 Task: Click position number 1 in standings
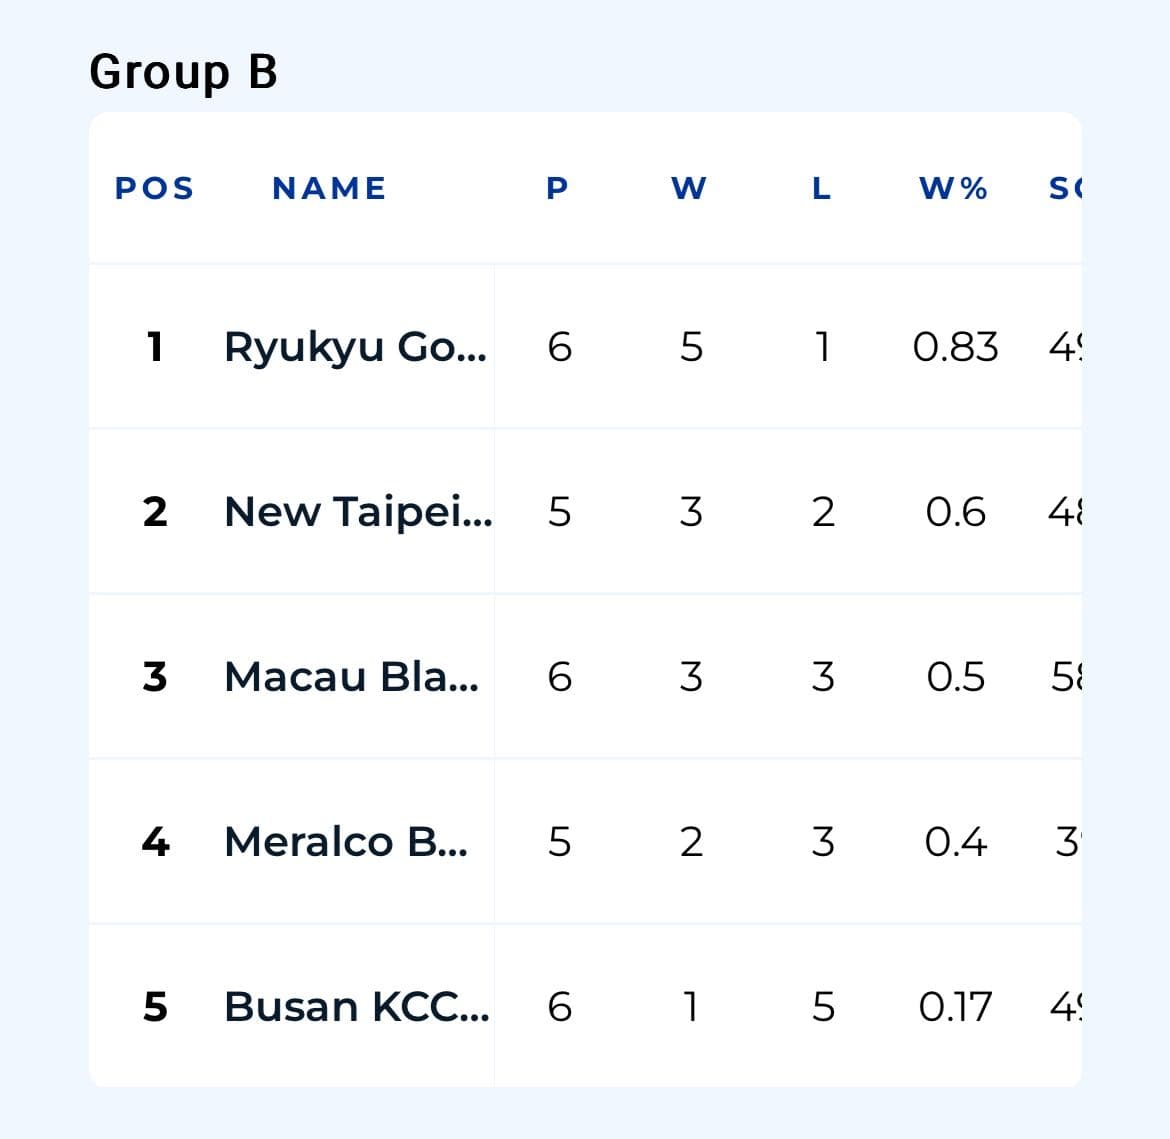pos(154,347)
